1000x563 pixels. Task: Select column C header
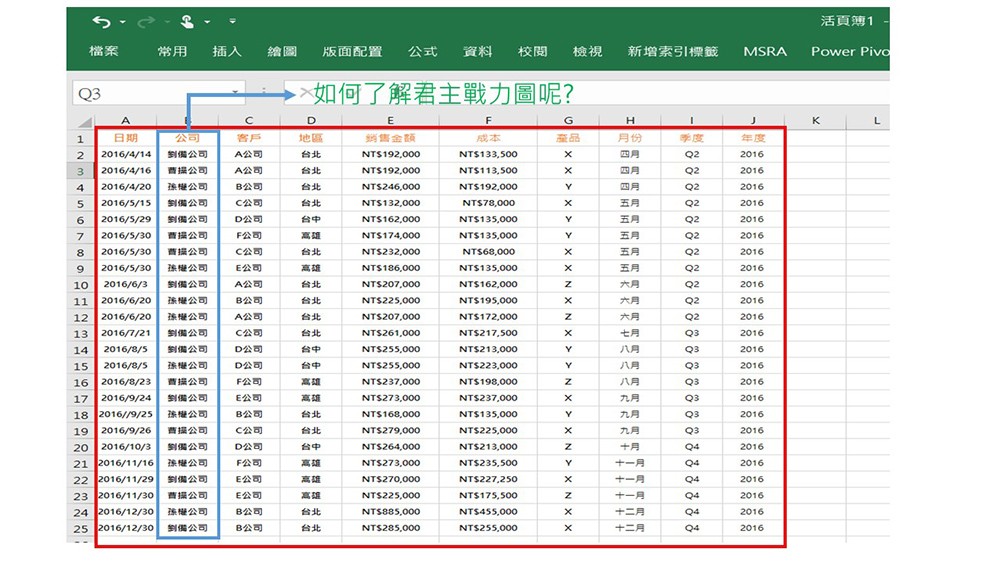click(249, 120)
